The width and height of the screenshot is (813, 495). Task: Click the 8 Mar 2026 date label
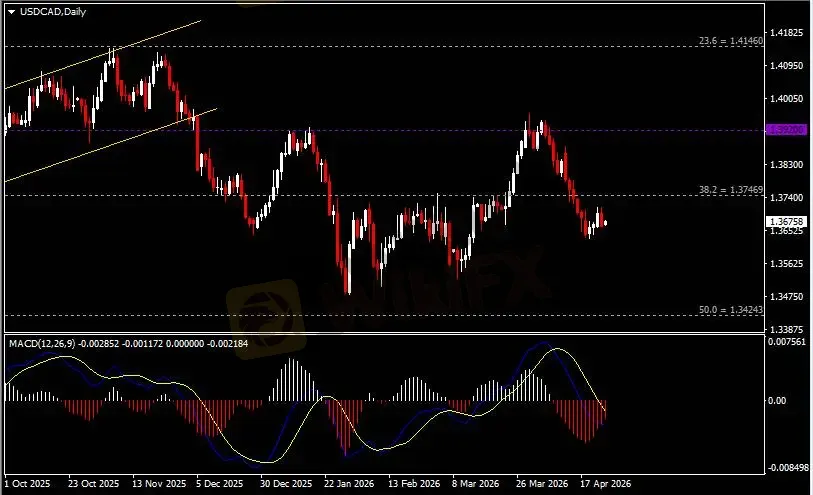[x=475, y=483]
